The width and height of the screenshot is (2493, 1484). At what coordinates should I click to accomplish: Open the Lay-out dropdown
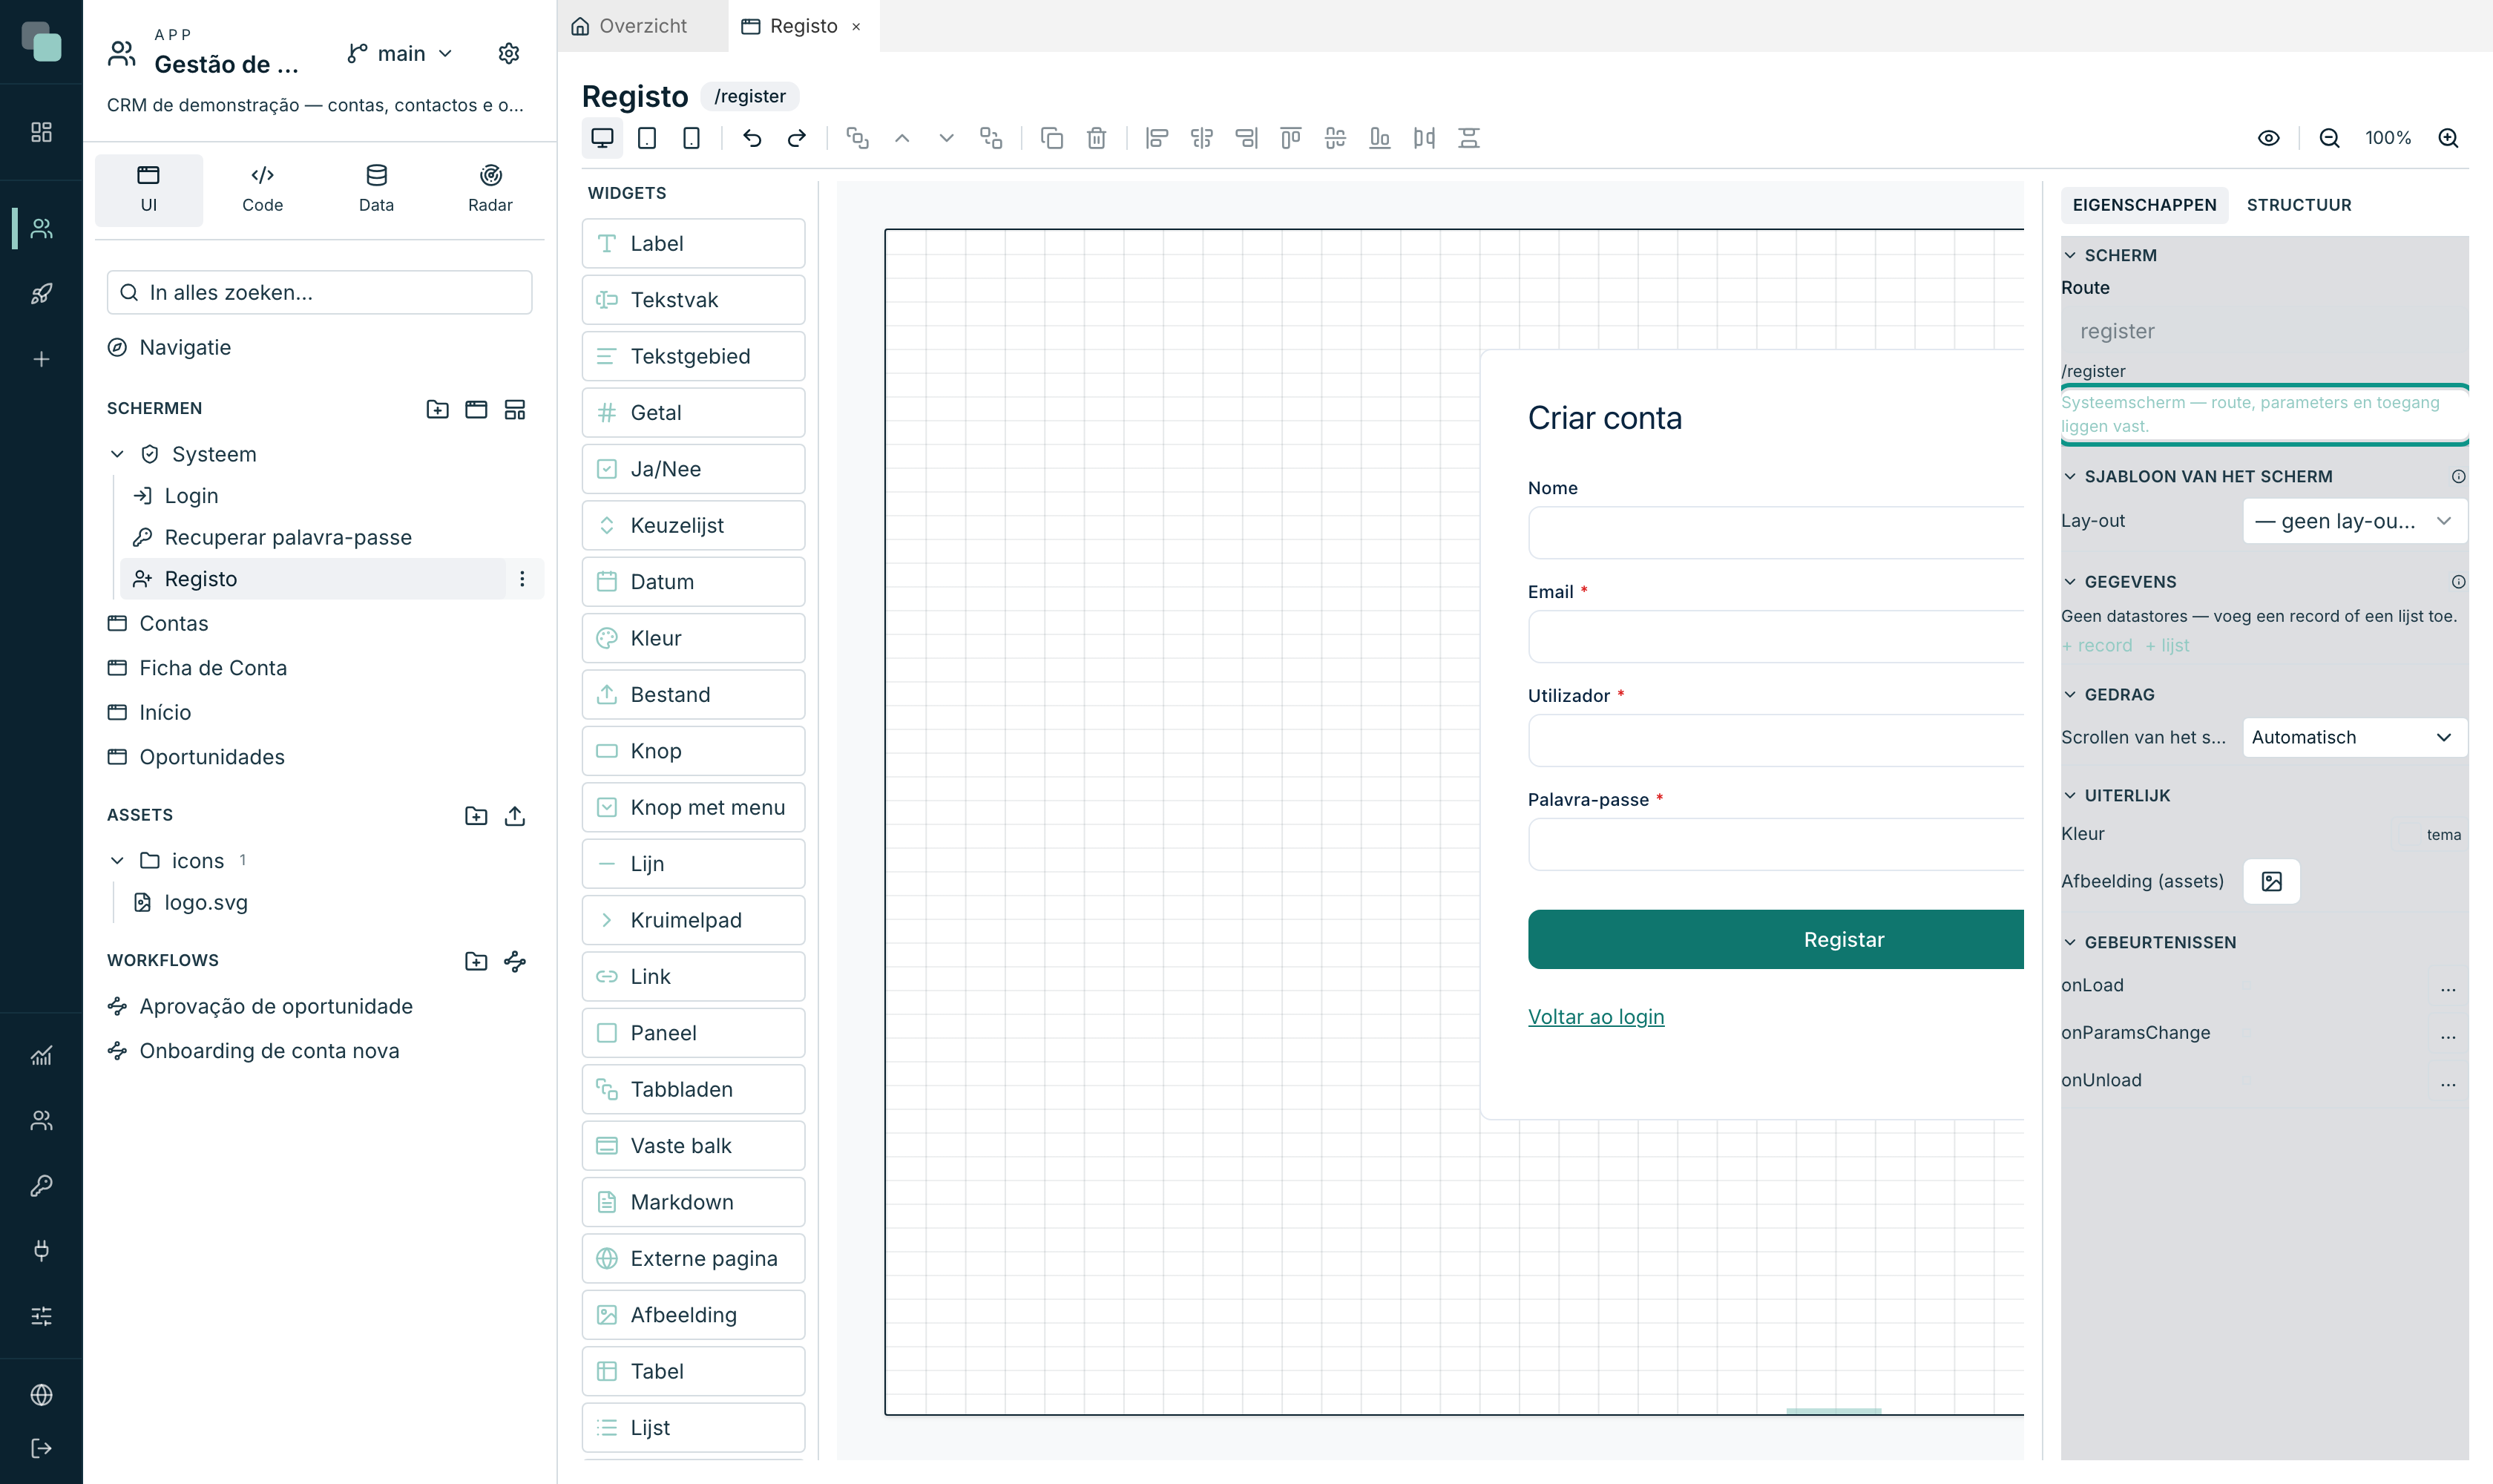pos(2354,521)
